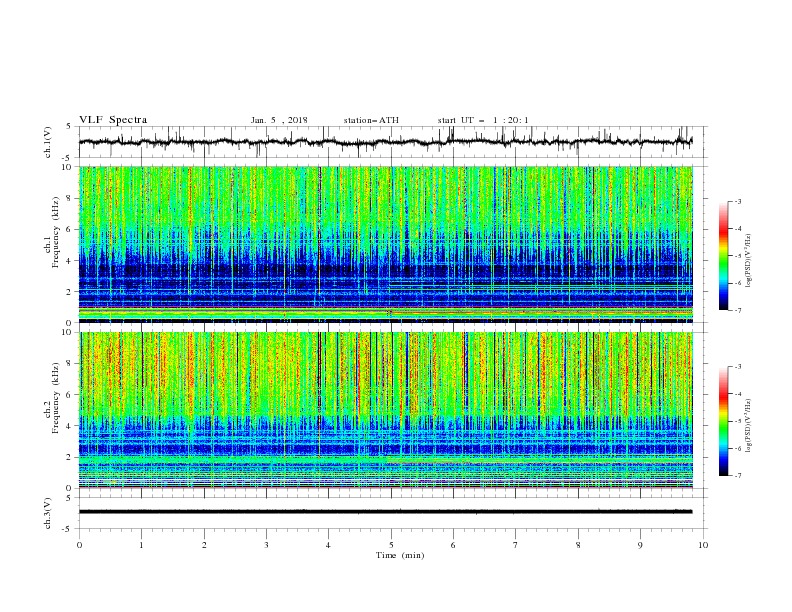
Task: Click the time axis tick label "3"
Action: point(266,545)
